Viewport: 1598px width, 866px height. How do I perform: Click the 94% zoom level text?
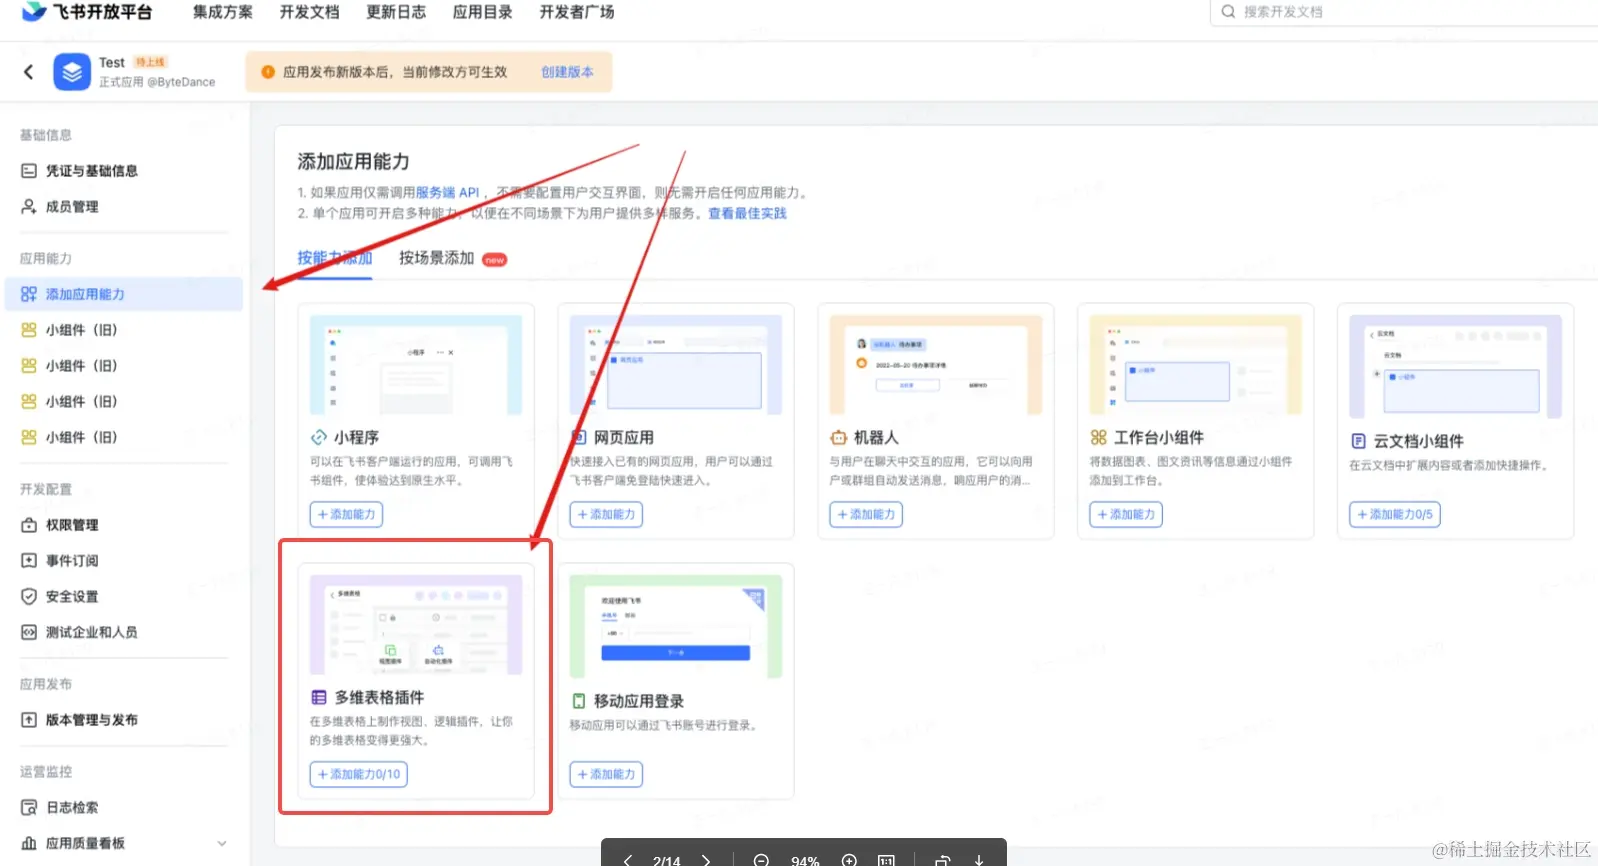coord(805,860)
